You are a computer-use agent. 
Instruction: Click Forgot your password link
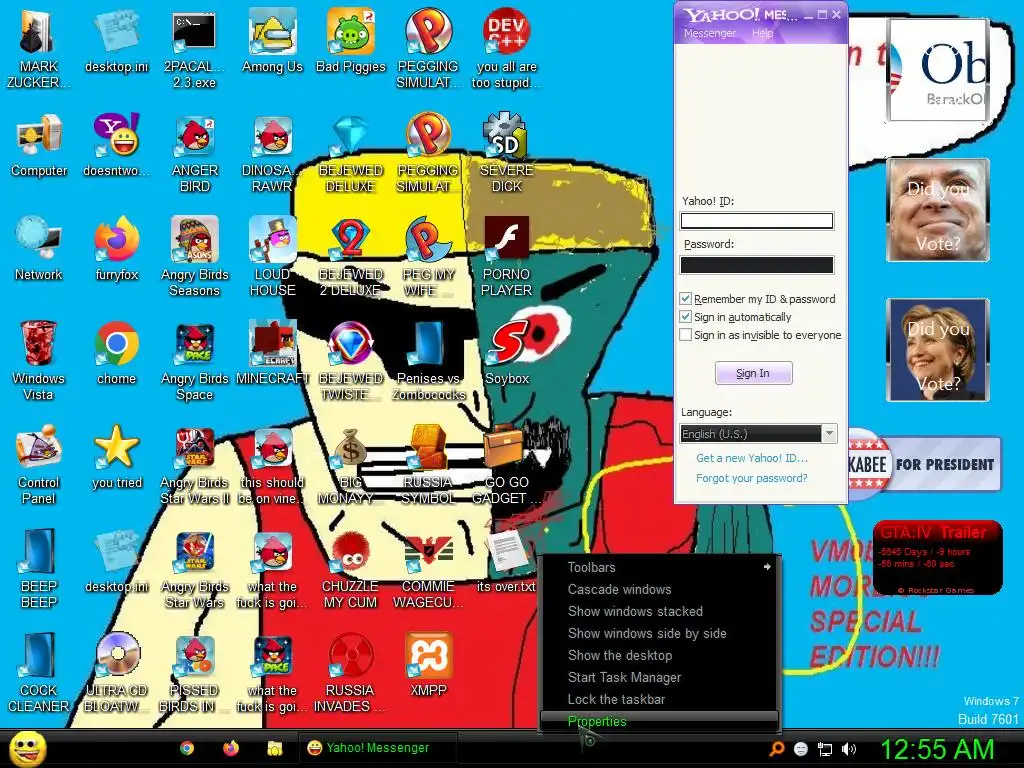coord(752,478)
